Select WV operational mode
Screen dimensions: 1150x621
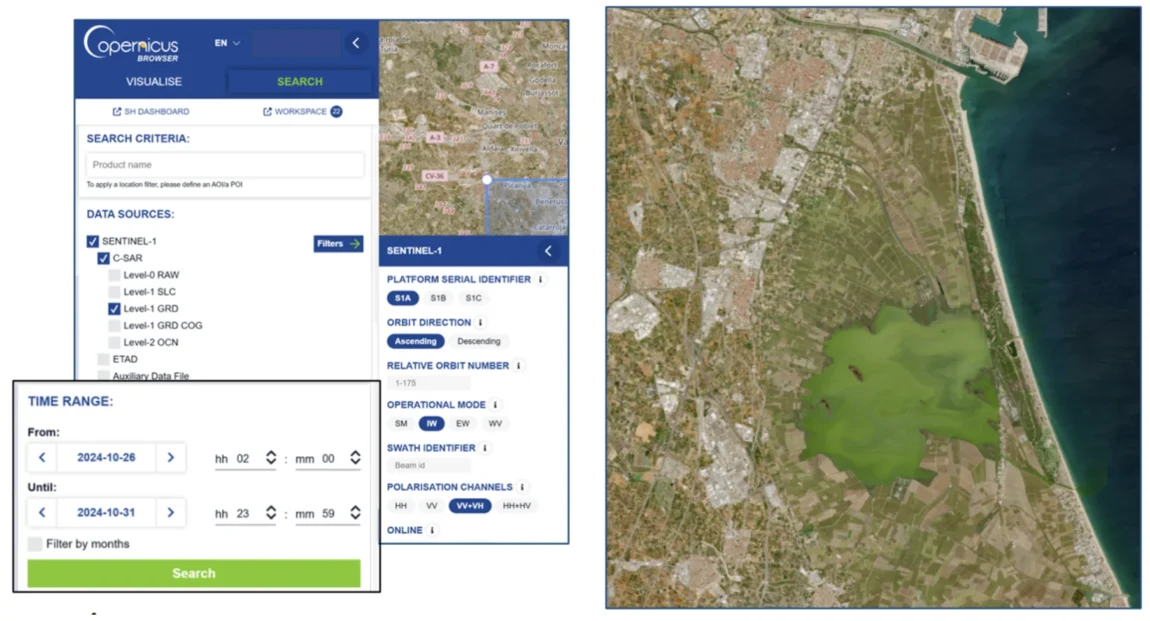(495, 424)
